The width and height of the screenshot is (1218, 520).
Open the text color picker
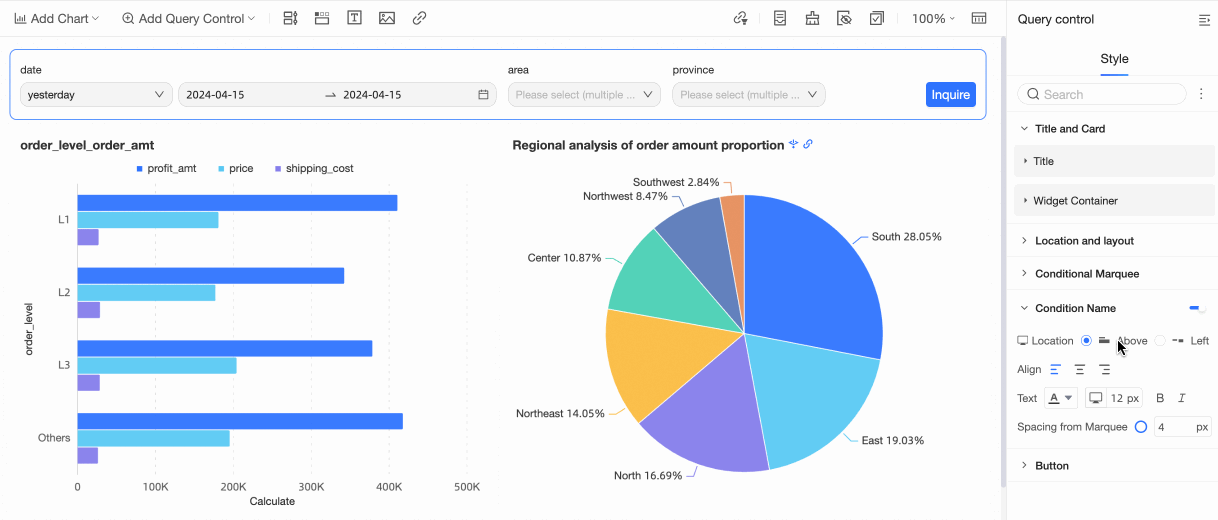tap(1061, 398)
